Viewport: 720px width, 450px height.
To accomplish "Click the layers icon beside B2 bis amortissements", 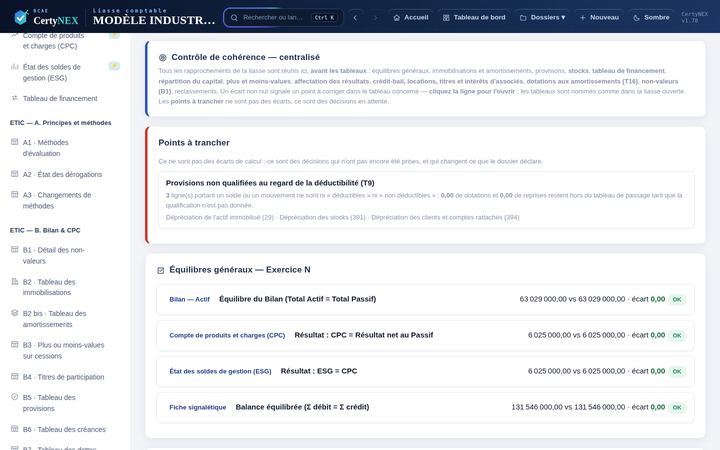I will pyautogui.click(x=15, y=313).
